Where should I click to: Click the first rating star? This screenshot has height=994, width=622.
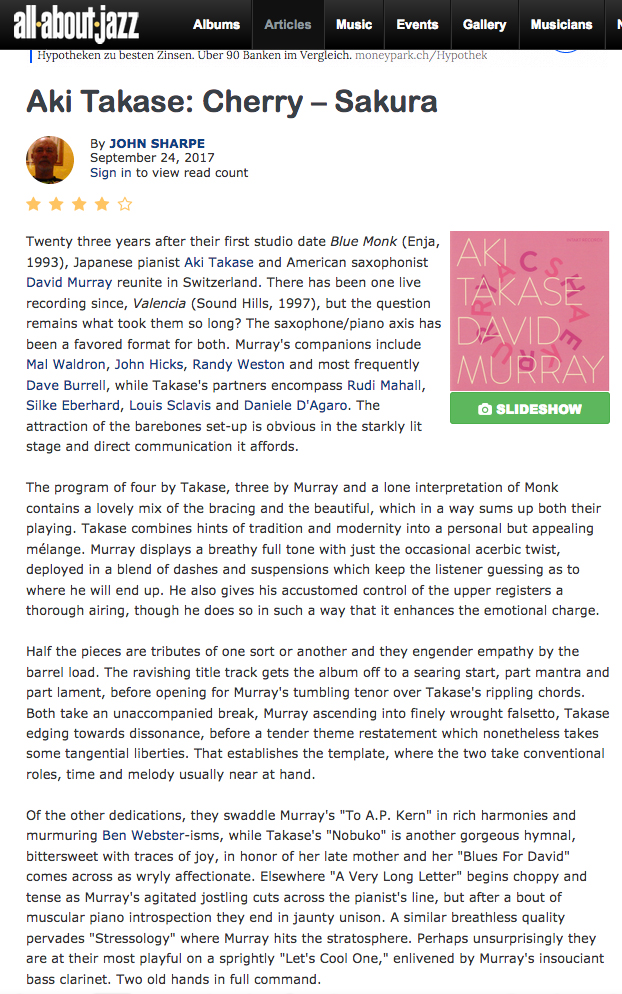(34, 204)
